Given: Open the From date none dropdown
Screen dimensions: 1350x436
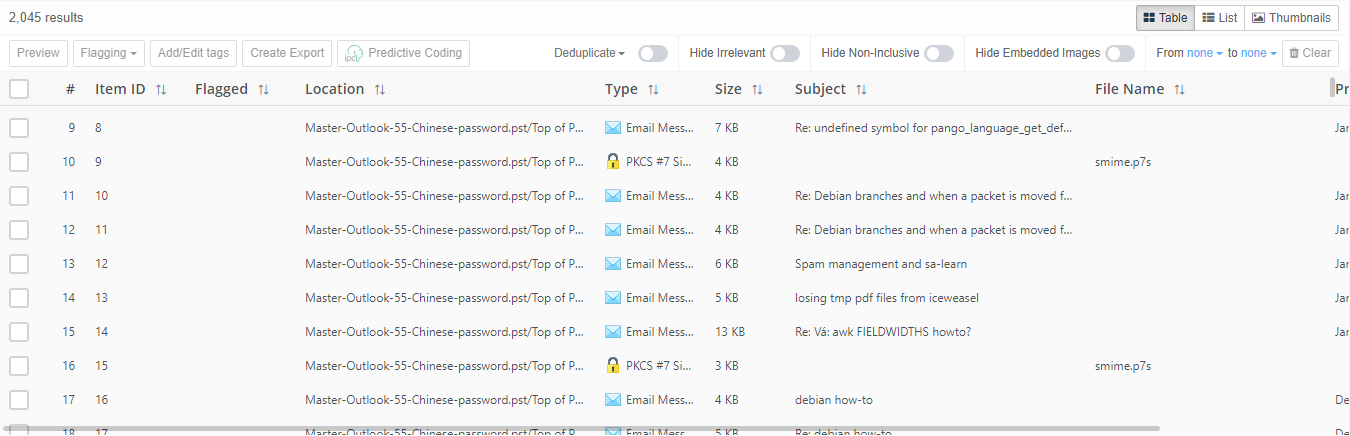Looking at the screenshot, I should pyautogui.click(x=1204, y=53).
